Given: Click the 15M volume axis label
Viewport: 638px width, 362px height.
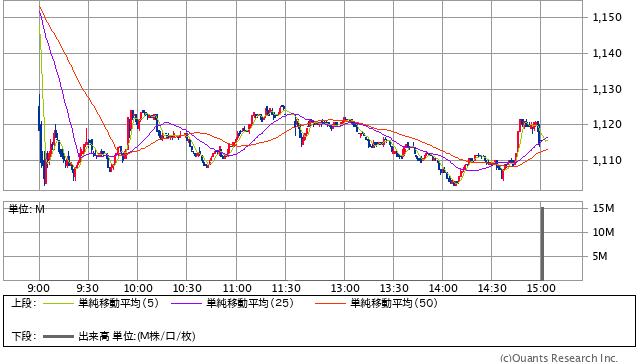Looking at the screenshot, I should [x=603, y=208].
